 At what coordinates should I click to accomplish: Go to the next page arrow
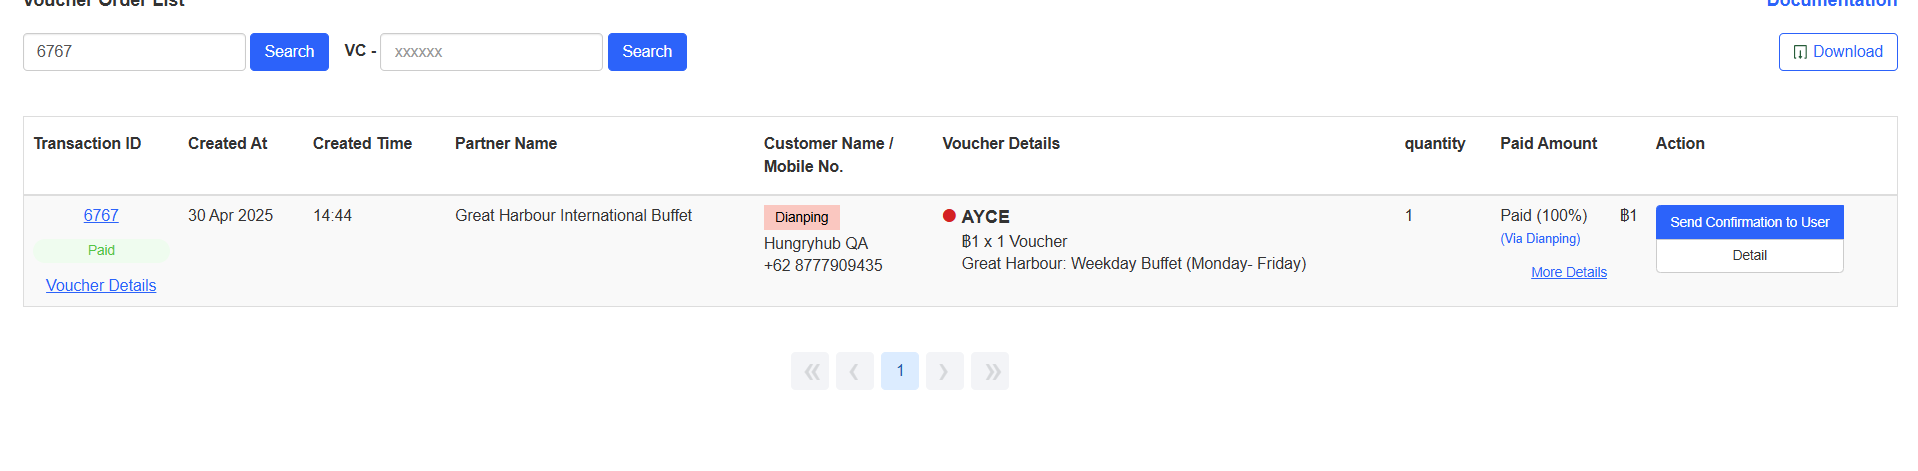(944, 371)
